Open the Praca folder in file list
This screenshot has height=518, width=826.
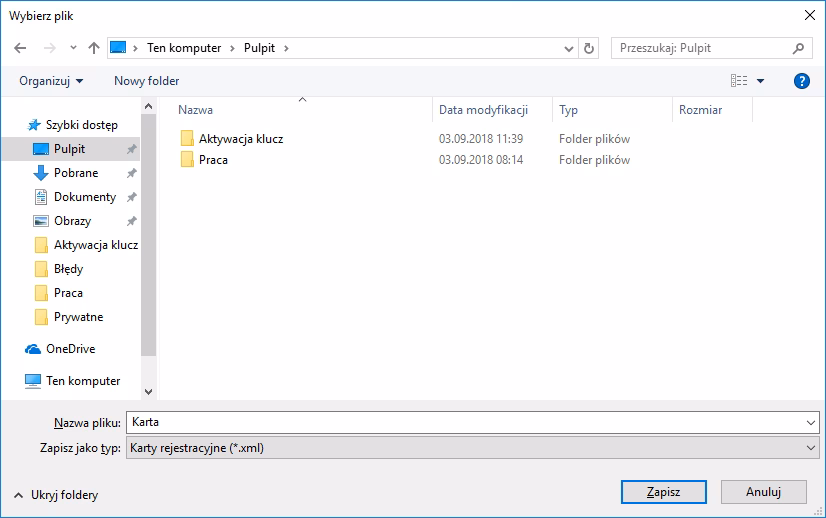[213, 160]
